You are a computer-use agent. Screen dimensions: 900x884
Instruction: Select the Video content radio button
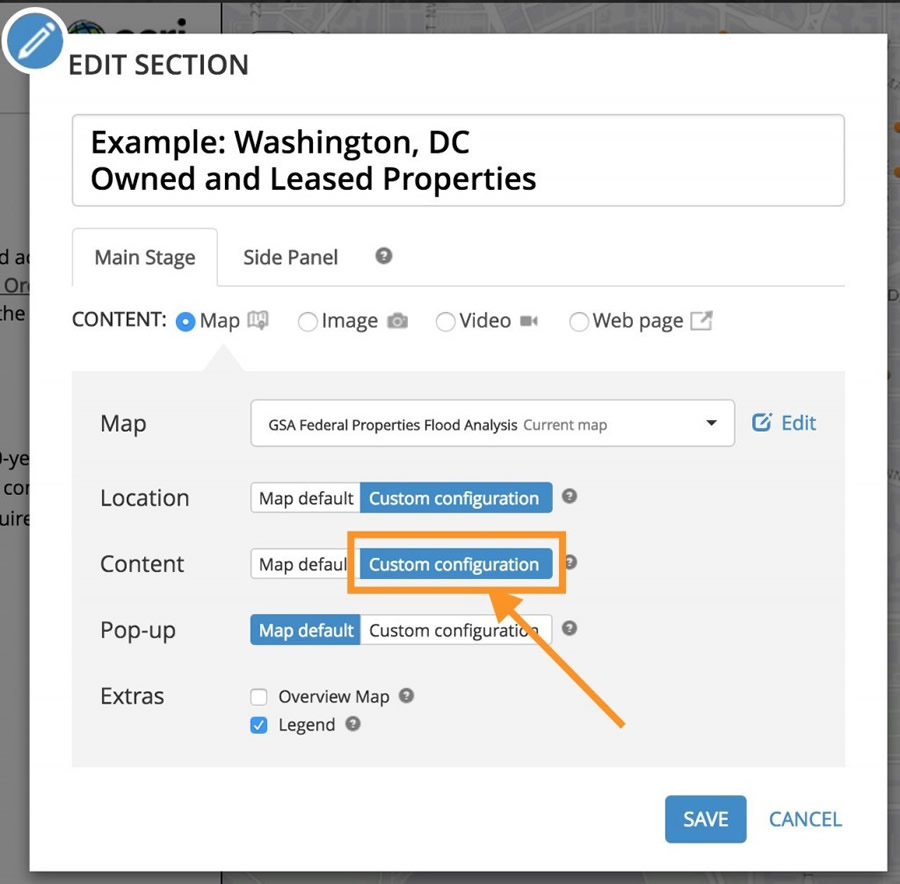click(x=446, y=322)
